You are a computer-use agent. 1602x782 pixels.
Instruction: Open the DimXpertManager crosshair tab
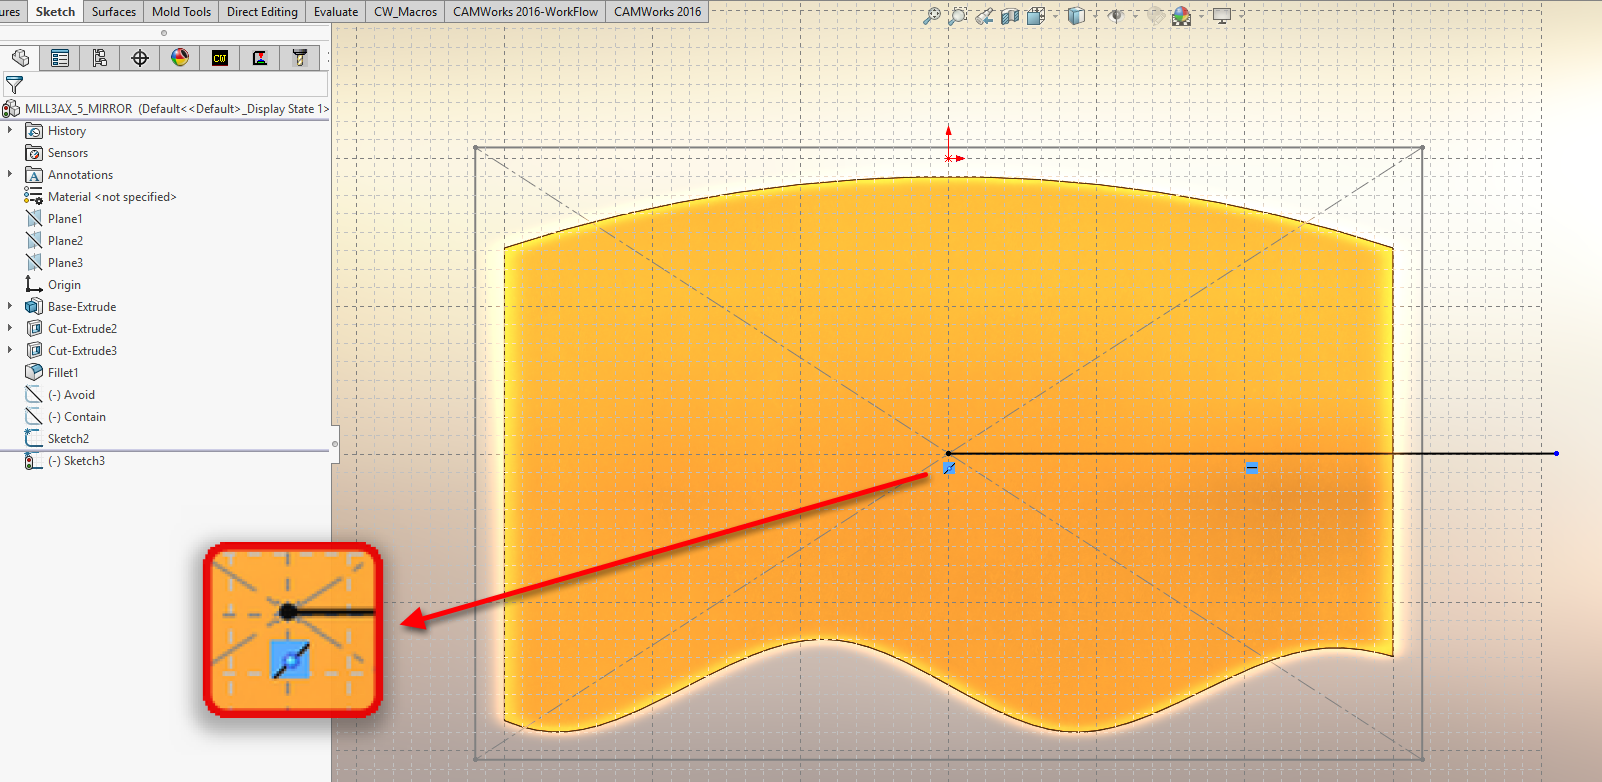(x=140, y=58)
